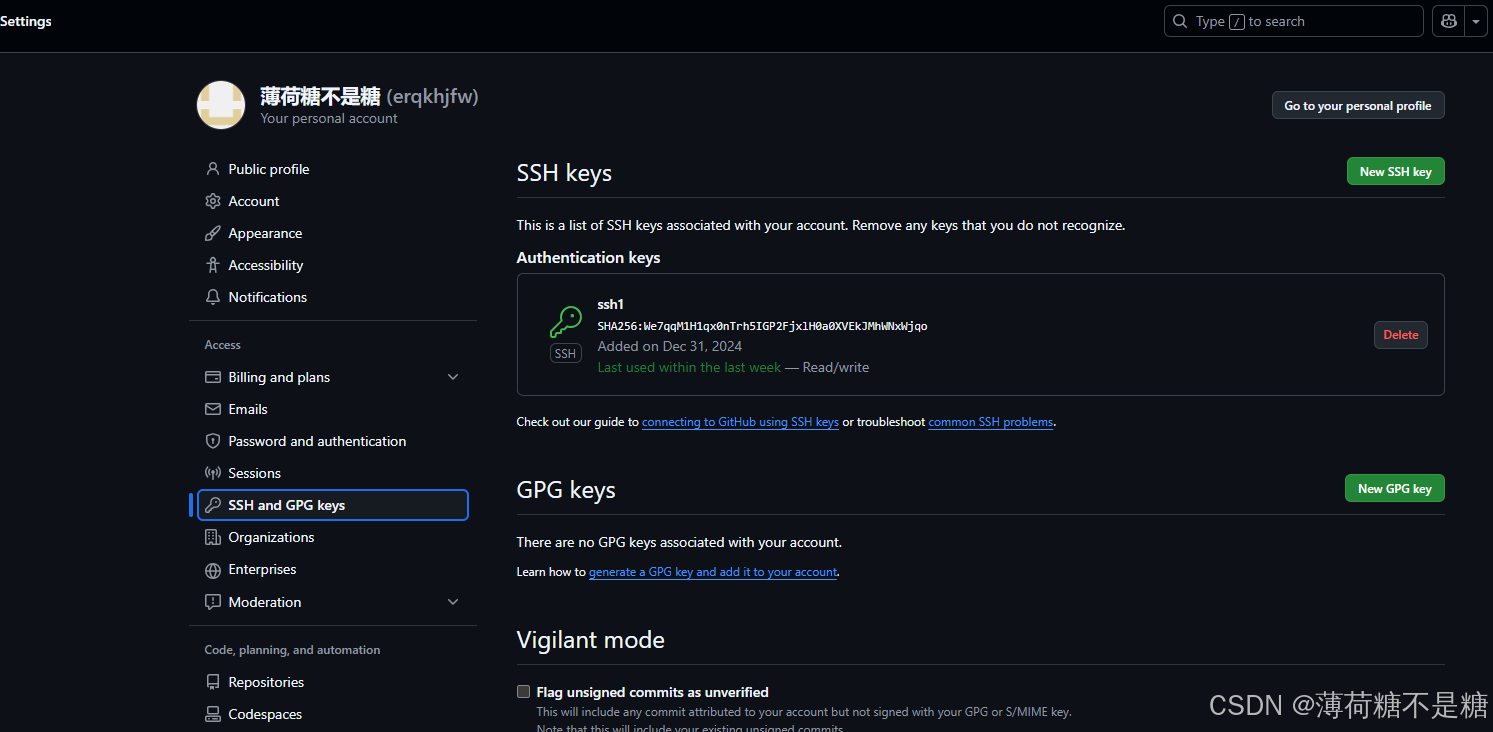Click the Sessions broadcast icon
This screenshot has width=1493, height=732.
coord(212,473)
